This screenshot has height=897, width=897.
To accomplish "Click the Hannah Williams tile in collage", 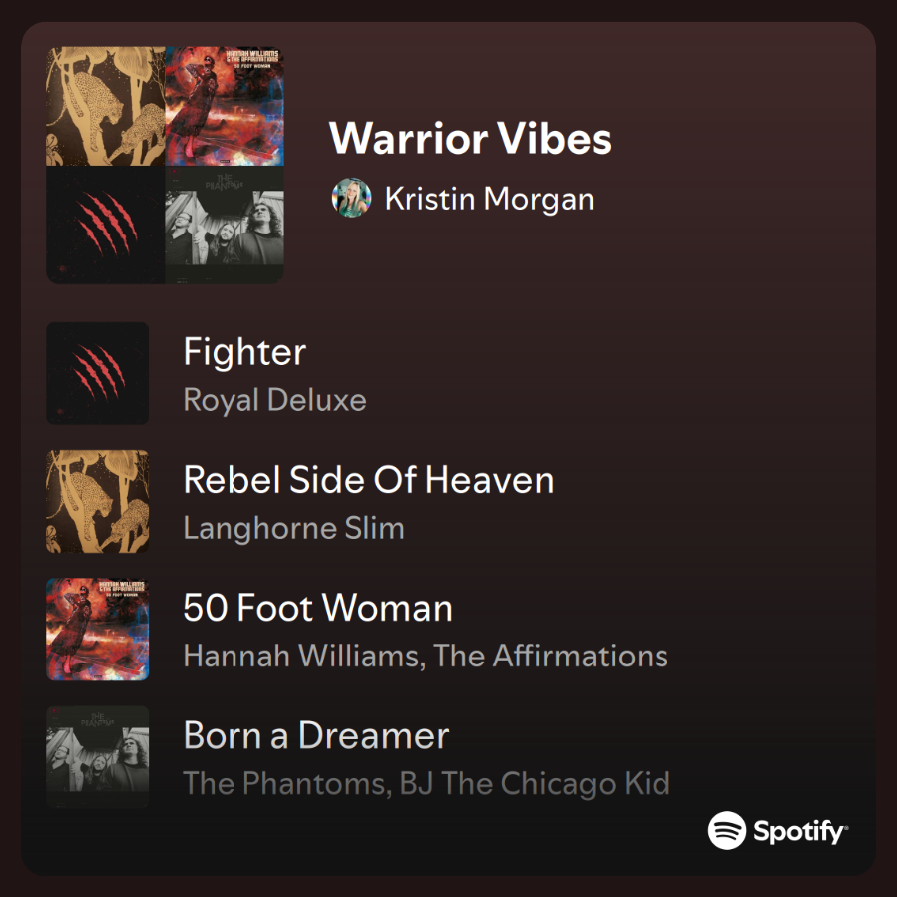I will pyautogui.click(x=224, y=106).
